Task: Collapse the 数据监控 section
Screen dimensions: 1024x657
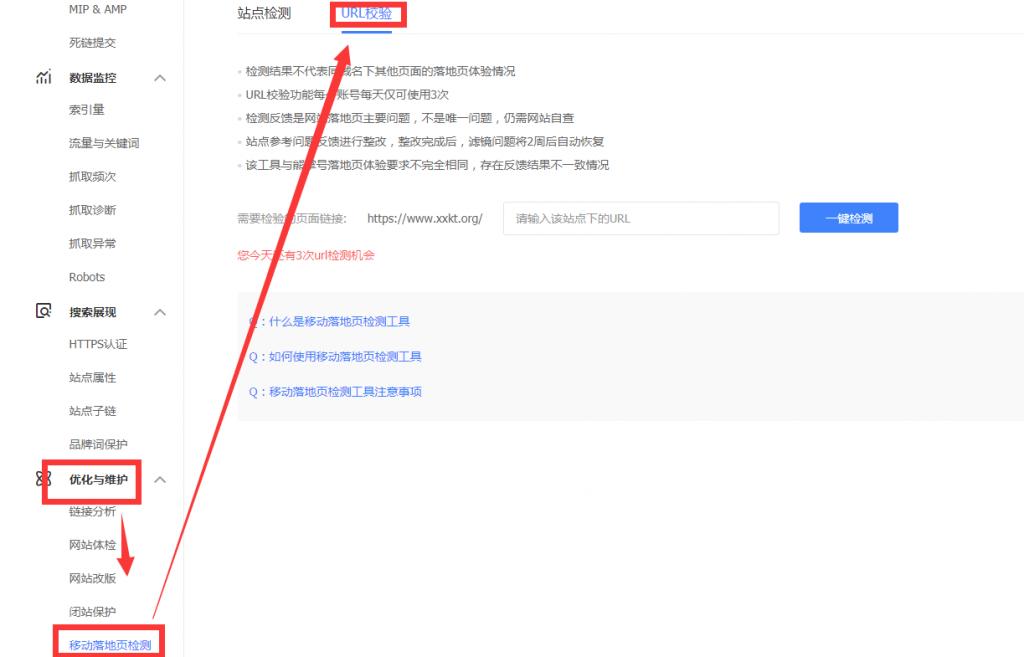Action: click(x=158, y=78)
